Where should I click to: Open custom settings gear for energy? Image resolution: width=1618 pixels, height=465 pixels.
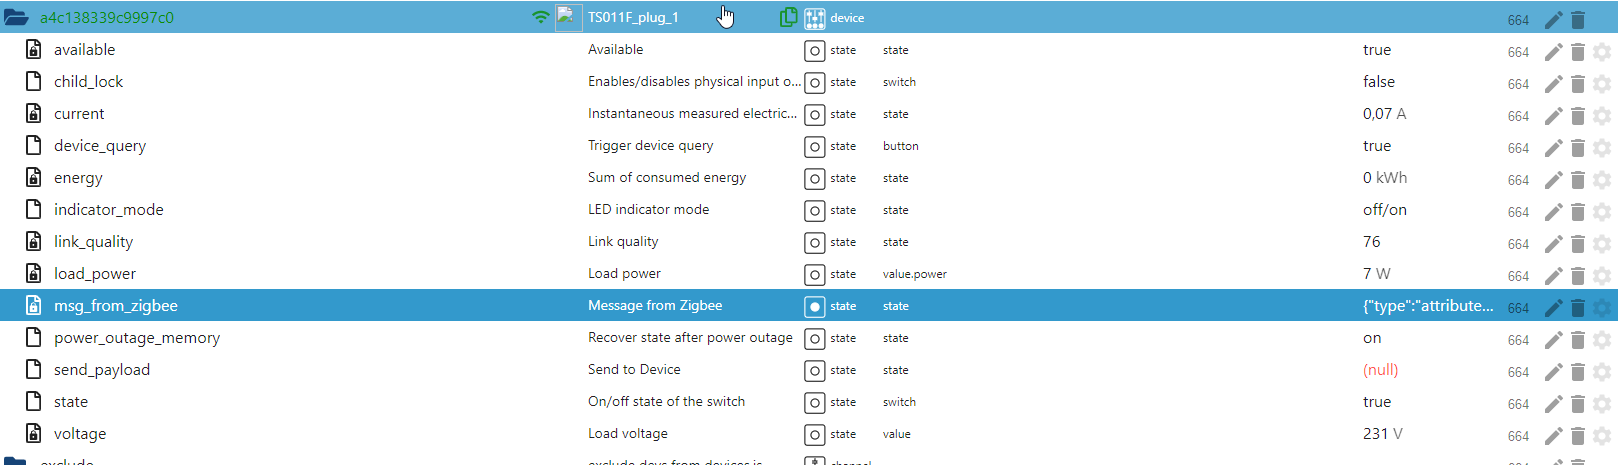pyautogui.click(x=1602, y=179)
